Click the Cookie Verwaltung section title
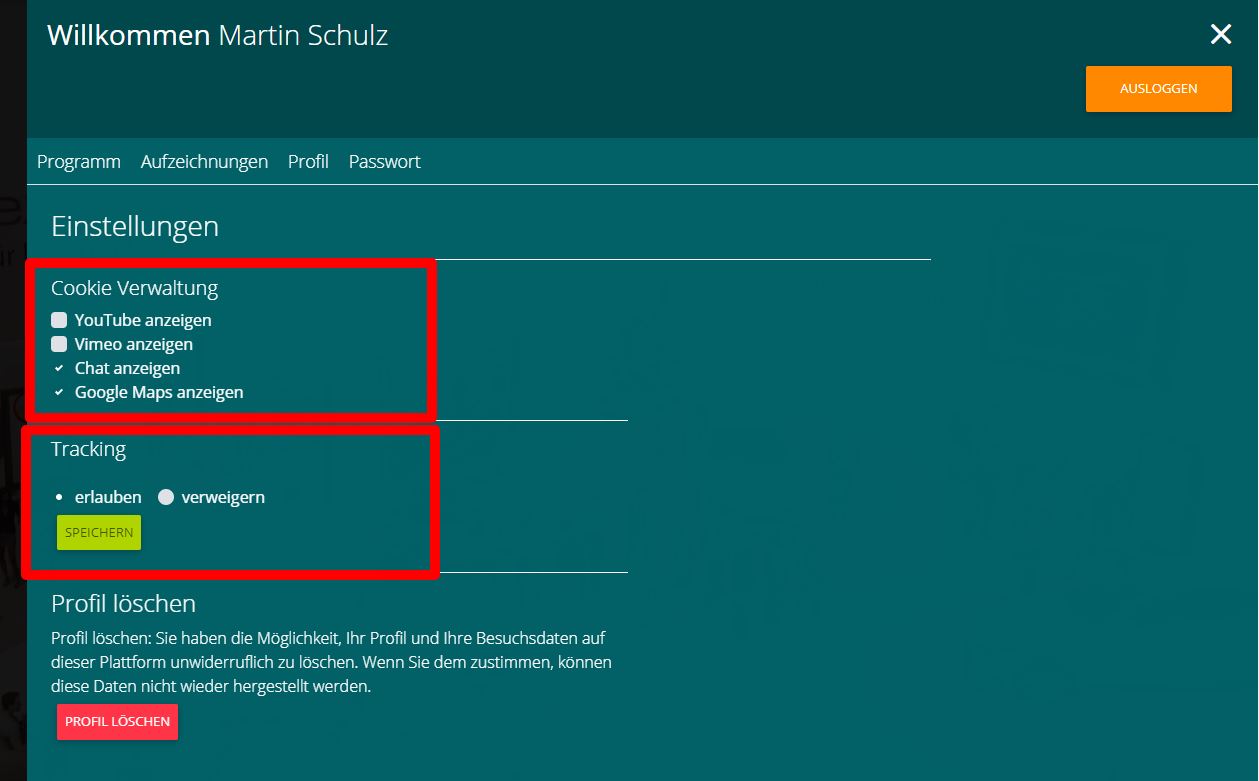The width and height of the screenshot is (1259, 781). click(x=135, y=288)
